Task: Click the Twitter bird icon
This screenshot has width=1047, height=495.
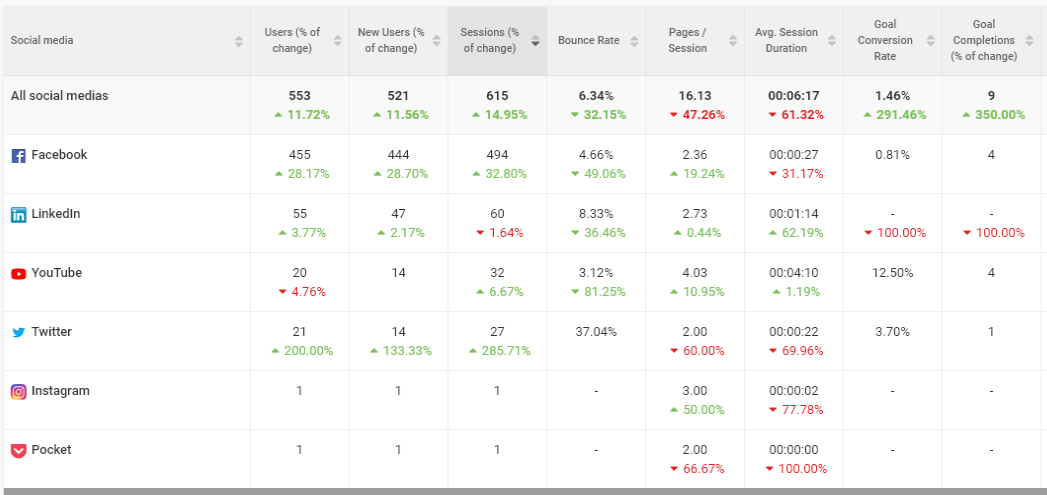Action: [19, 333]
